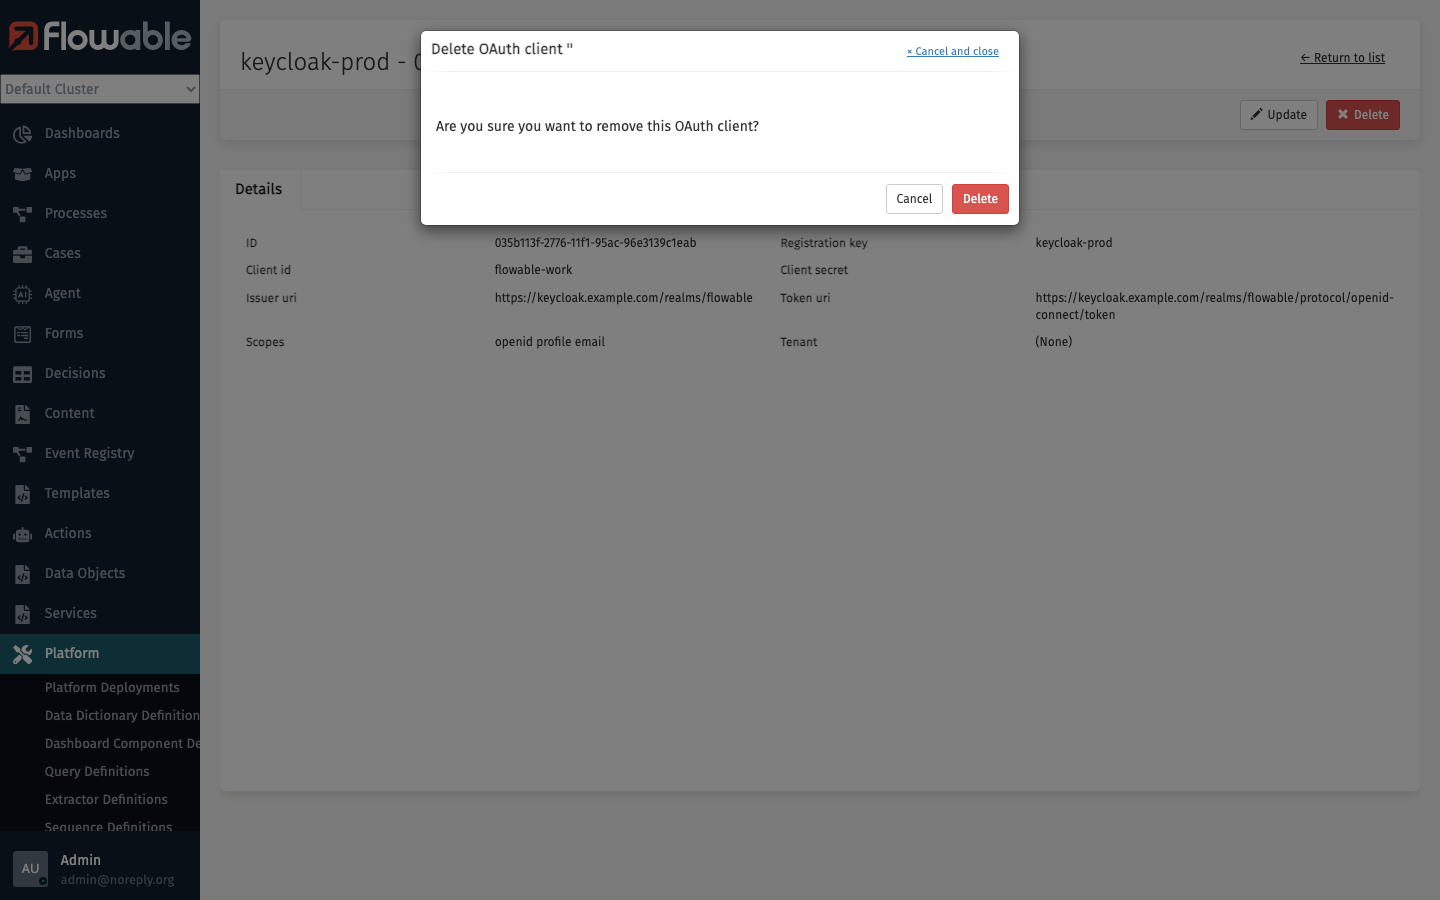Select the Platform wrench icon
Image resolution: width=1440 pixels, height=900 pixels.
[22, 653]
